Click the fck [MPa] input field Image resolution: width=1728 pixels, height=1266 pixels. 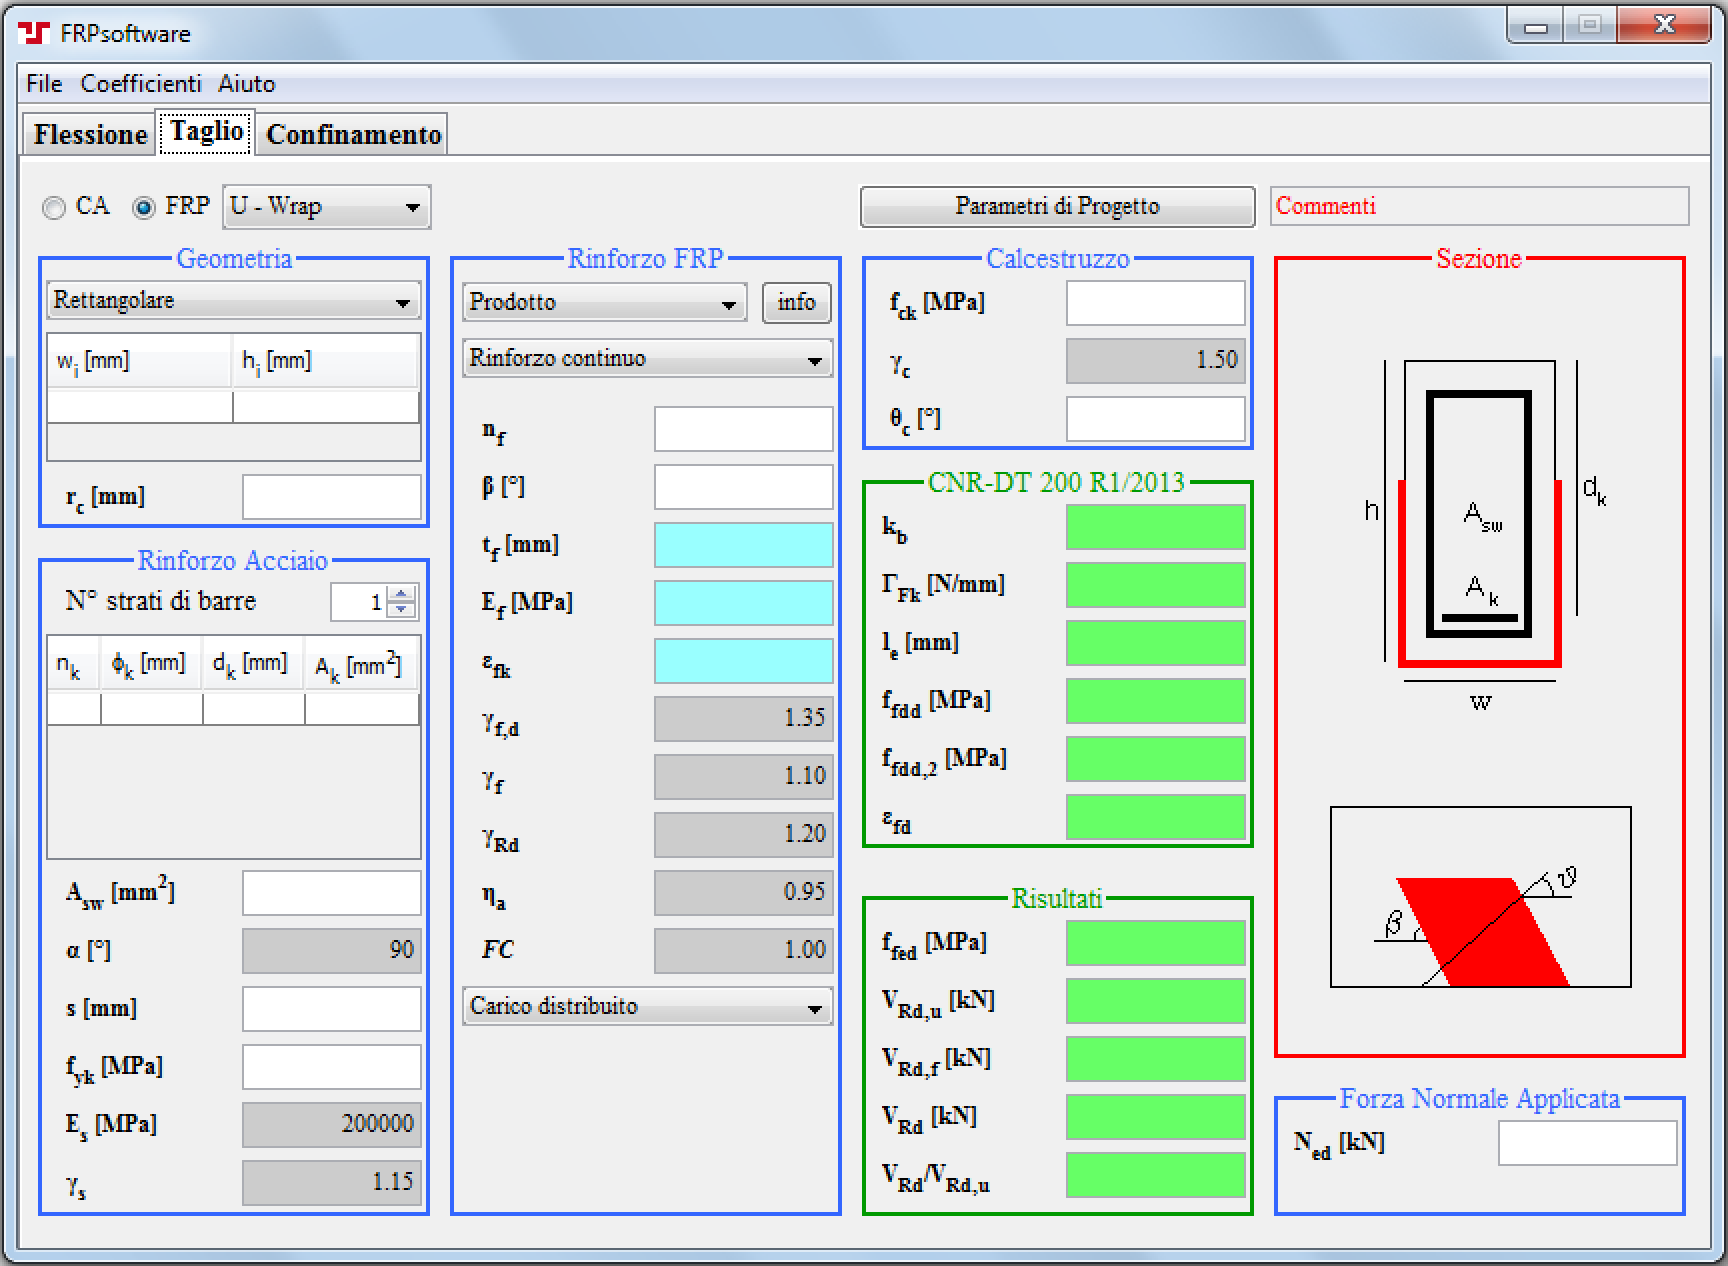(x=1156, y=303)
